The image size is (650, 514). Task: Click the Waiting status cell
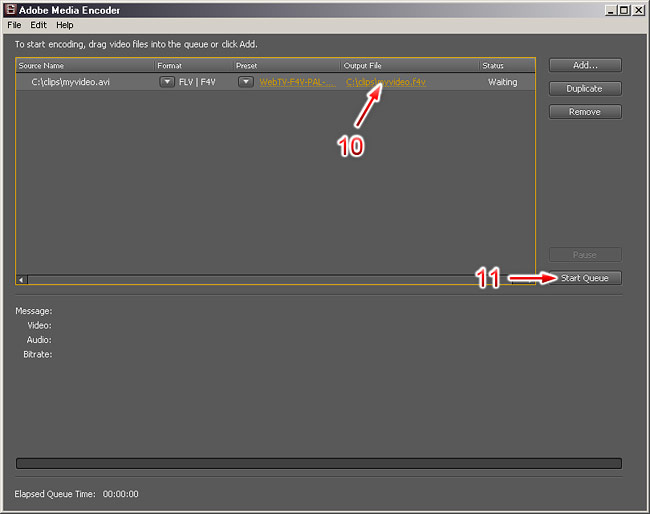tap(502, 82)
